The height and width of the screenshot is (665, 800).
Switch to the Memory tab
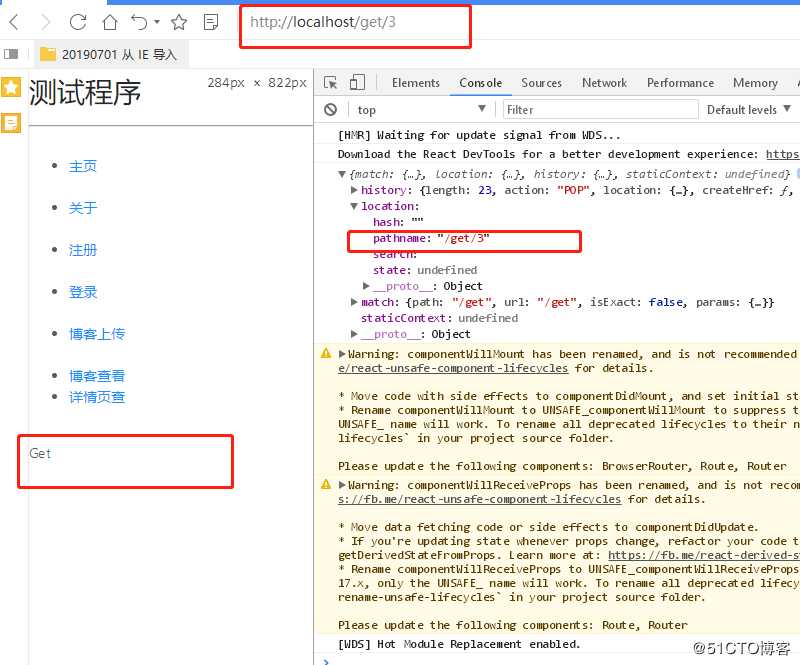pyautogui.click(x=755, y=83)
